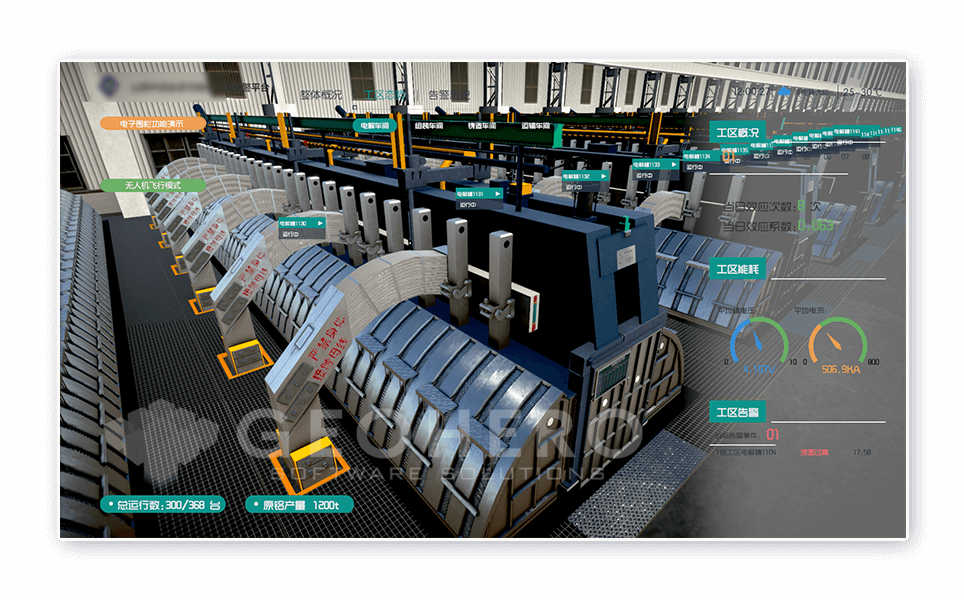Switch to the 工区态势 tab
Screen dimensions: 964x600
tap(384, 95)
